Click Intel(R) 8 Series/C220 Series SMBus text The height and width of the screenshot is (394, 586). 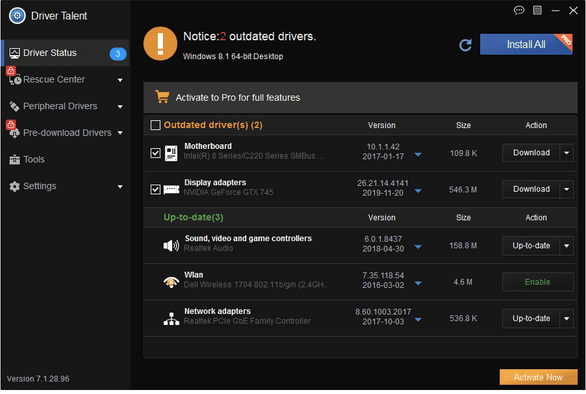(253, 156)
